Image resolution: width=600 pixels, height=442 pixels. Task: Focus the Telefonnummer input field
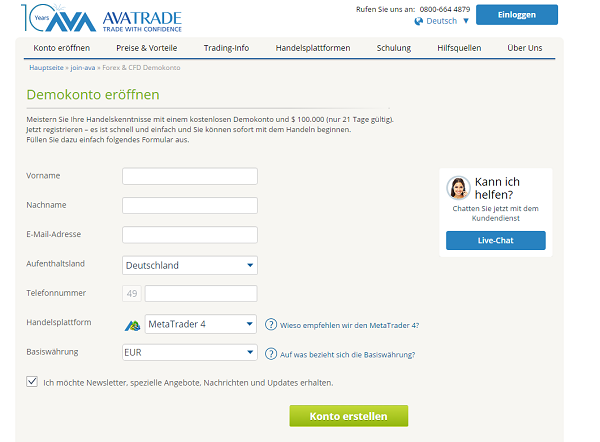201,294
